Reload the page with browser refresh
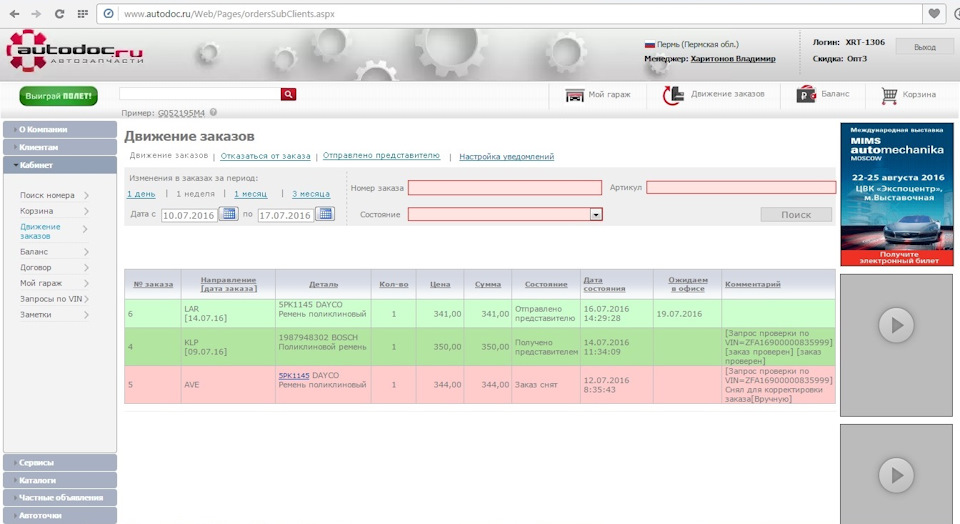The image size is (960, 524). coord(59,13)
